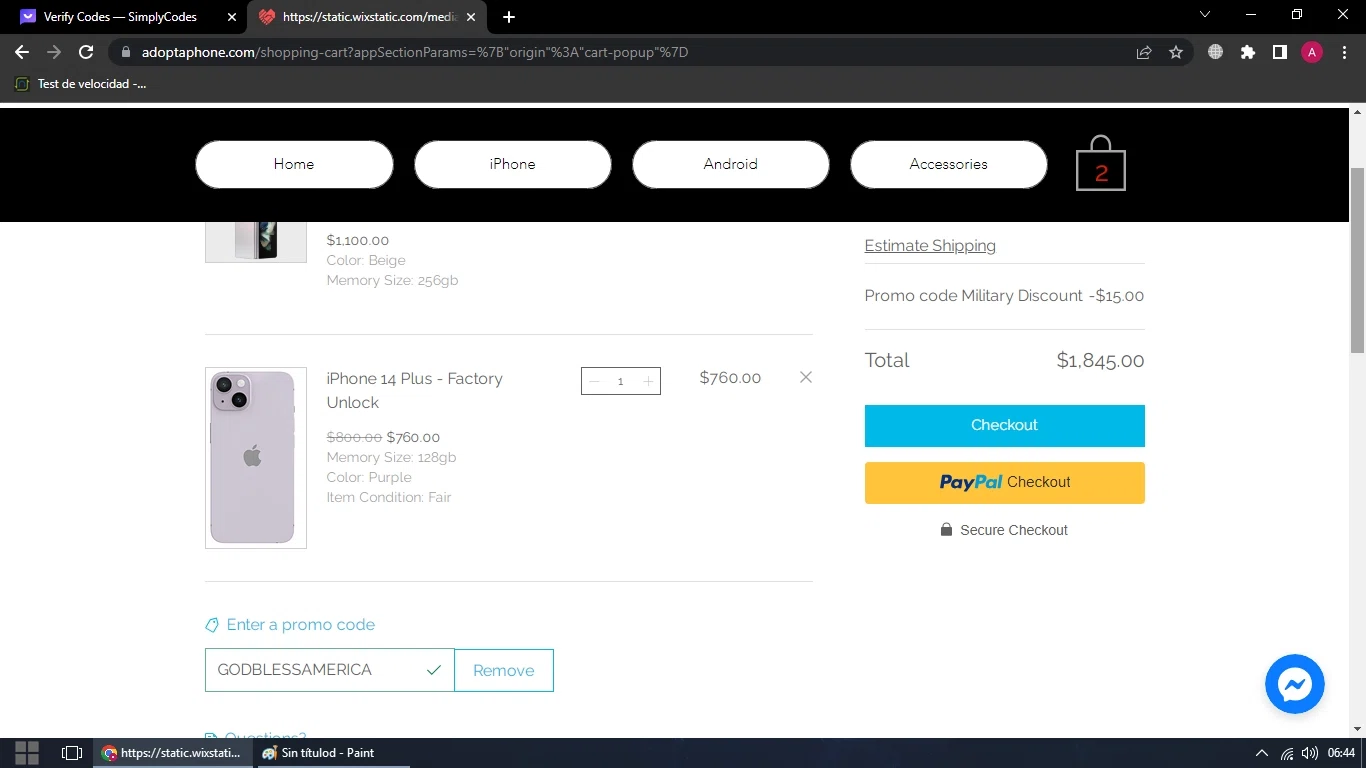This screenshot has height=768, width=1366.
Task: Share this page from address bar
Action: click(1144, 52)
